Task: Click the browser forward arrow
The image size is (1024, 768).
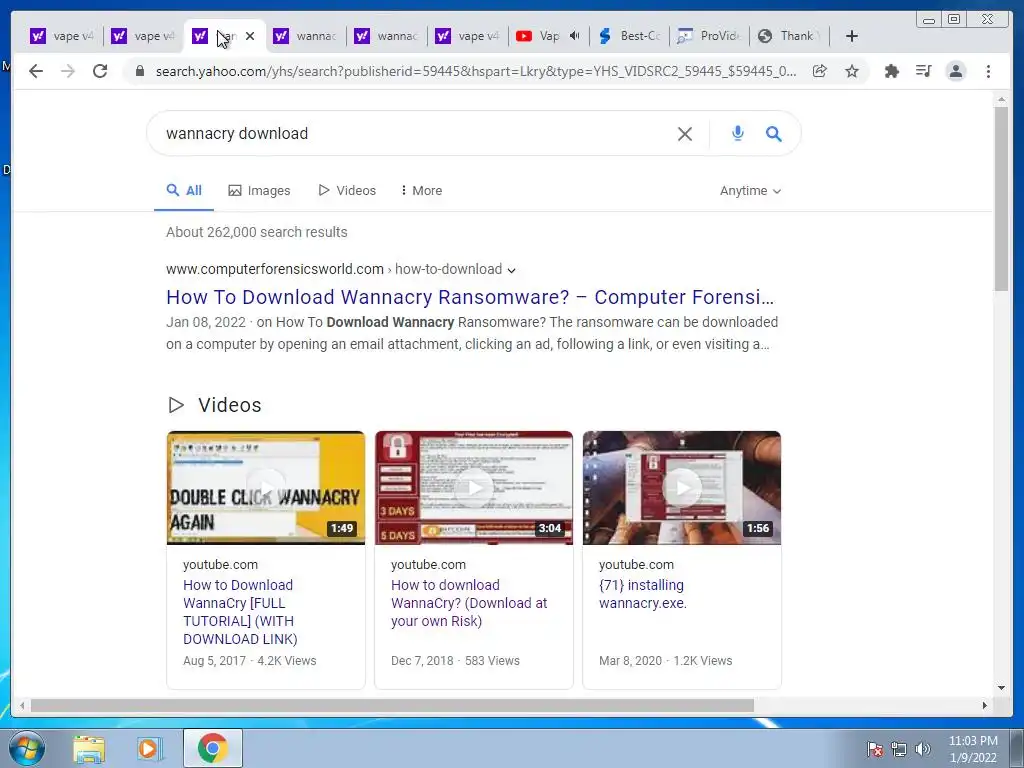Action: tap(68, 71)
